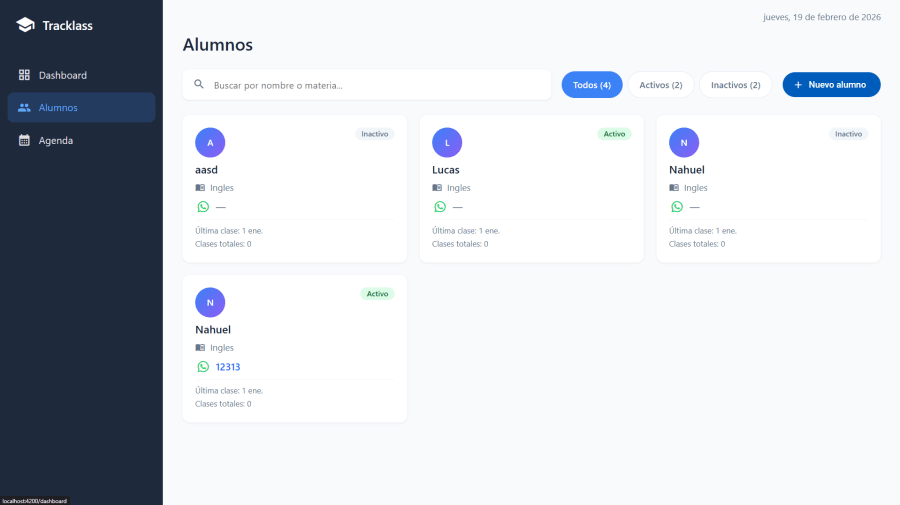Click the Agenda calendar icon
The width and height of the screenshot is (900, 505).
(24, 140)
